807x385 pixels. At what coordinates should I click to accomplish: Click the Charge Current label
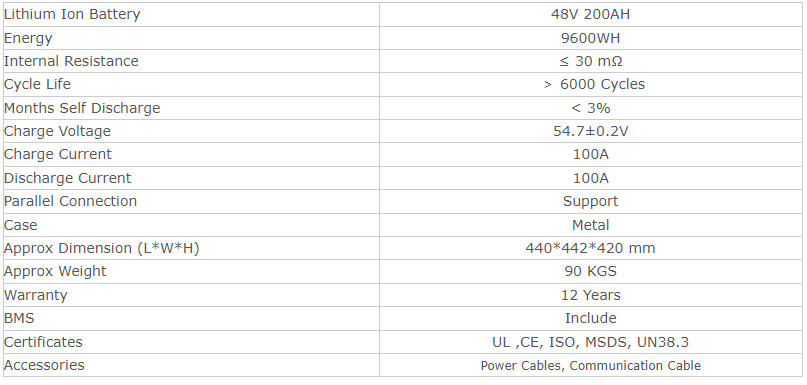58,154
